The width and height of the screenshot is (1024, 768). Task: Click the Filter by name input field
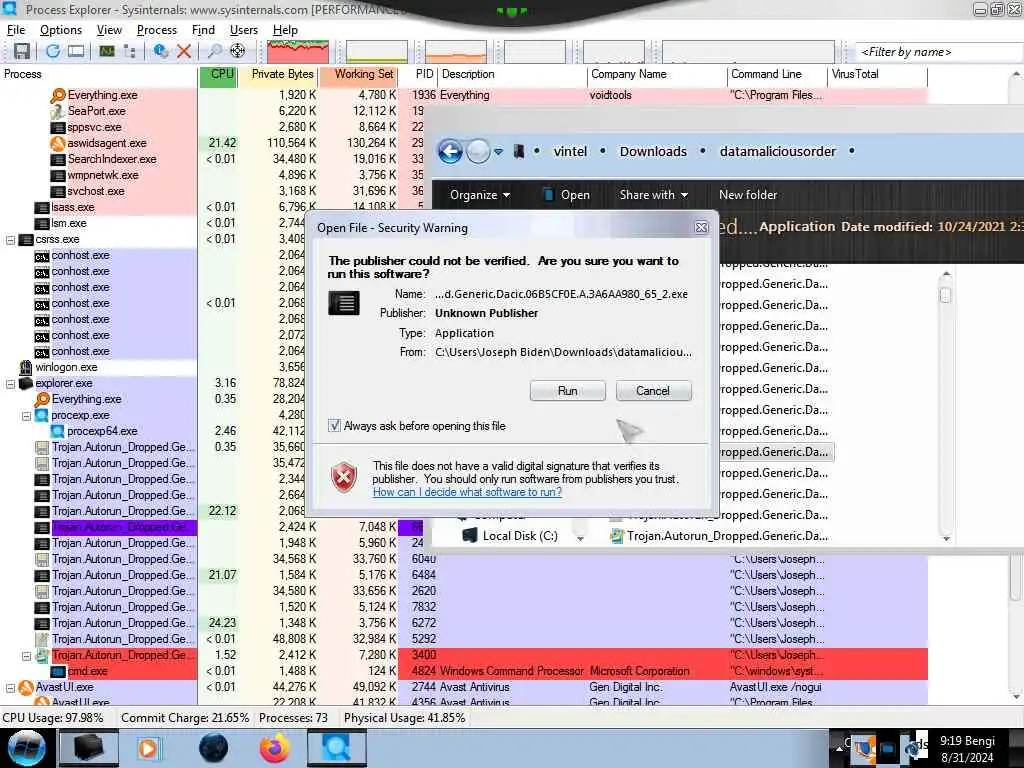(938, 52)
